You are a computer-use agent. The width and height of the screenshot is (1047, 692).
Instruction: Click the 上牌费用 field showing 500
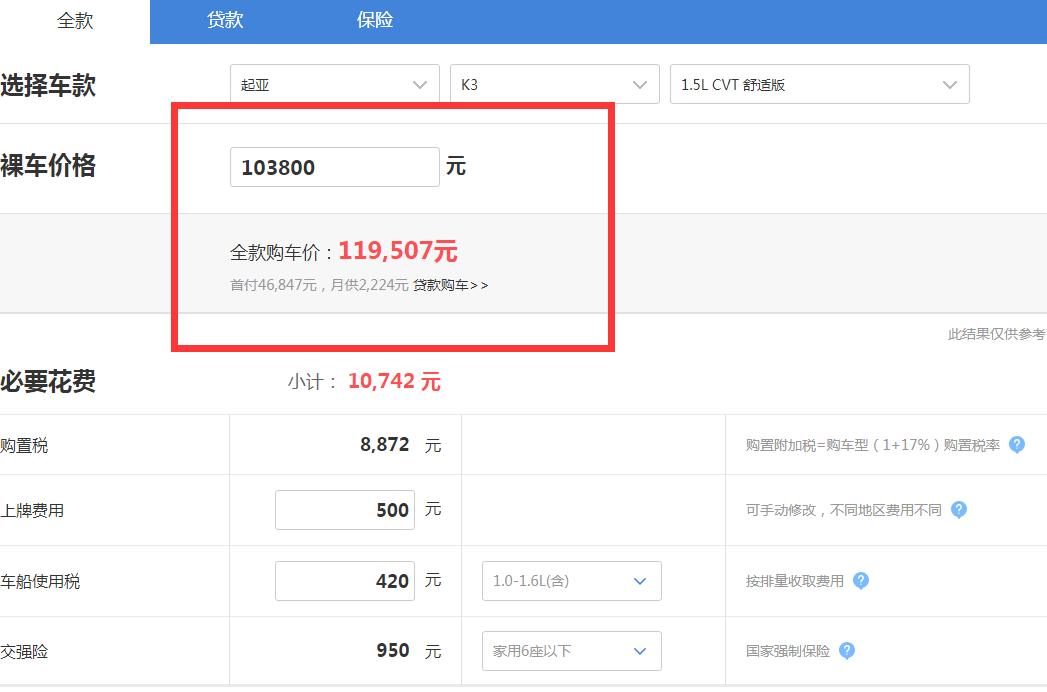345,510
